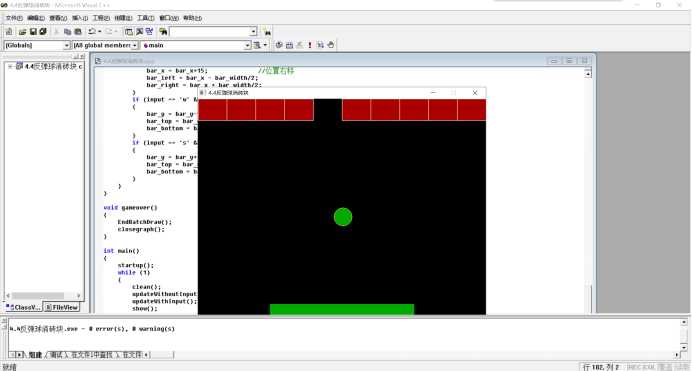Click the Stop Build icon

[x=300, y=45]
